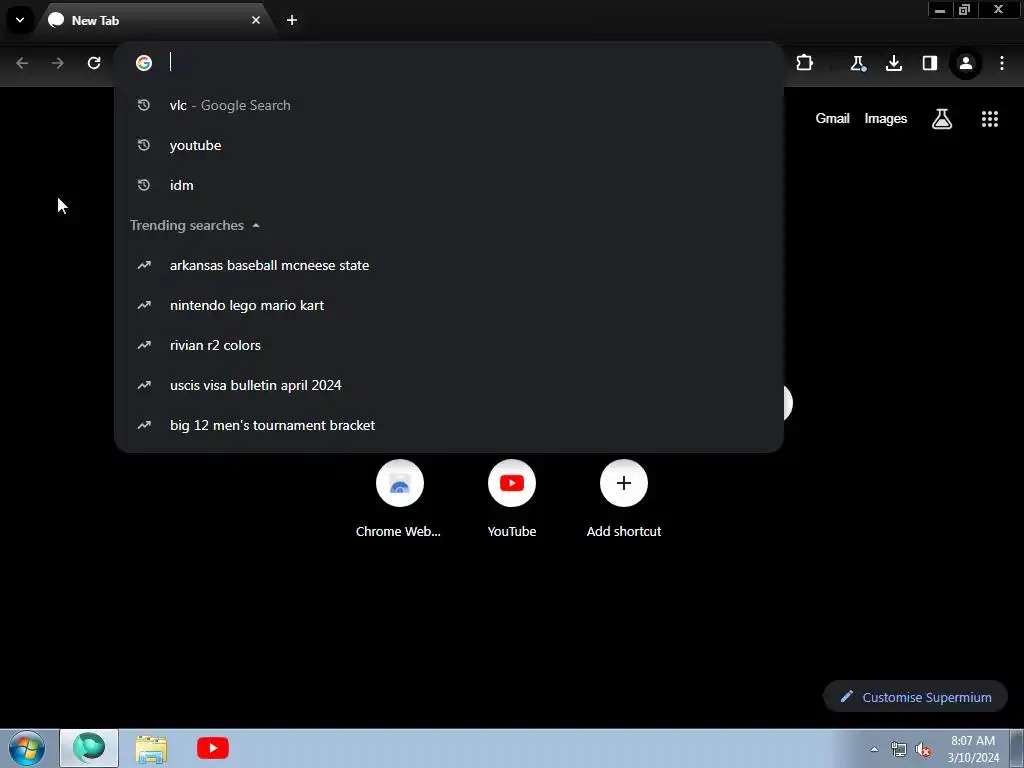Open Search Labs flask on page

click(942, 118)
